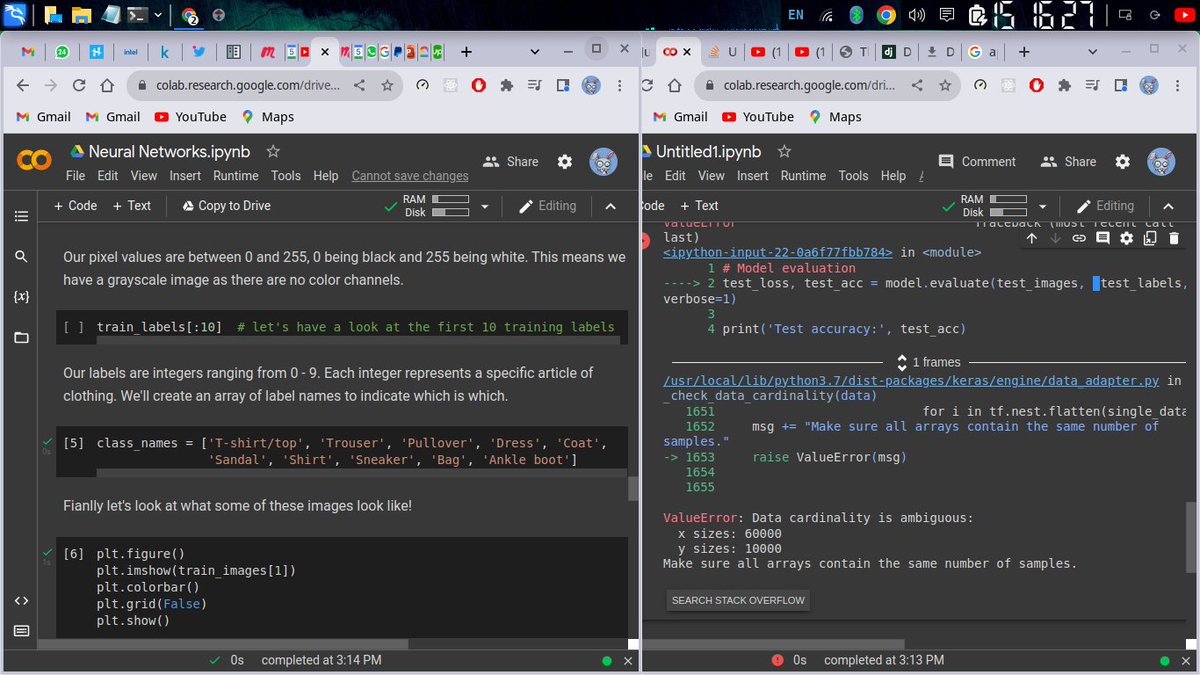Image resolution: width=1200 pixels, height=675 pixels.
Task: Click Copy to Drive button
Action: [x=227, y=206]
